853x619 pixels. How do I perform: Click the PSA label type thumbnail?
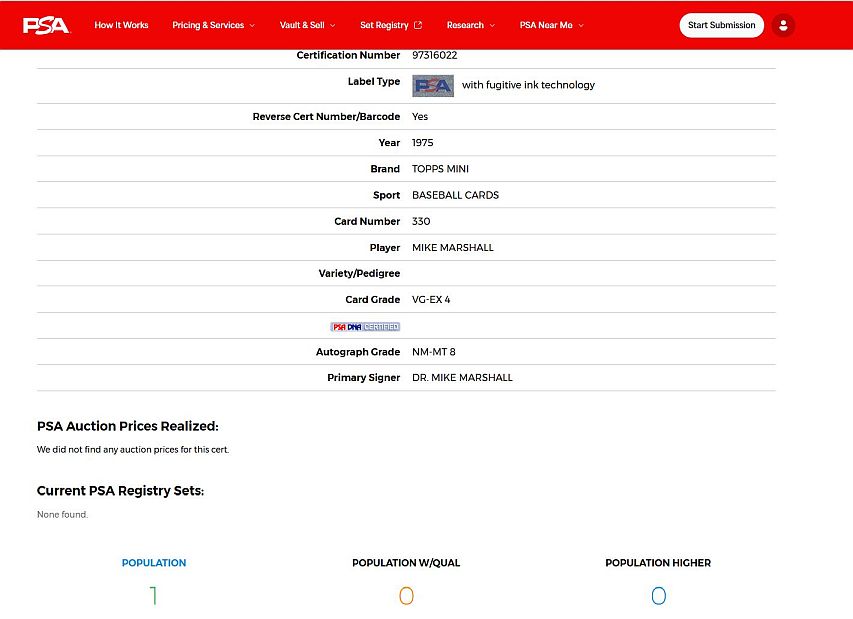point(433,85)
